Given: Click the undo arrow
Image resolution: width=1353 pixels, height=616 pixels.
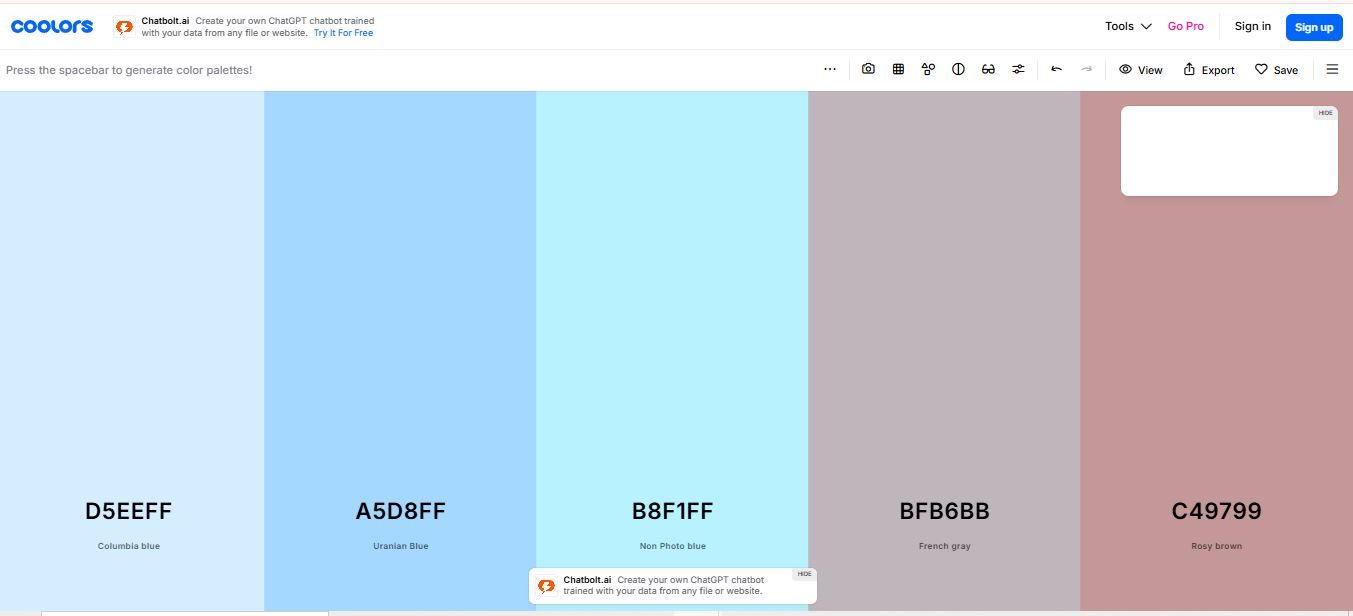Looking at the screenshot, I should 1056,69.
